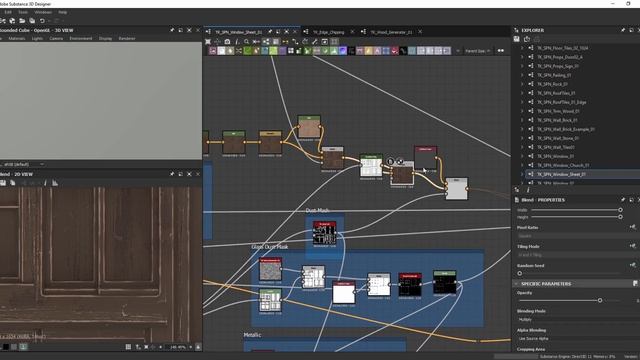Pin the Explorer panel
Viewport: 640px width, 360px height.
click(x=623, y=30)
